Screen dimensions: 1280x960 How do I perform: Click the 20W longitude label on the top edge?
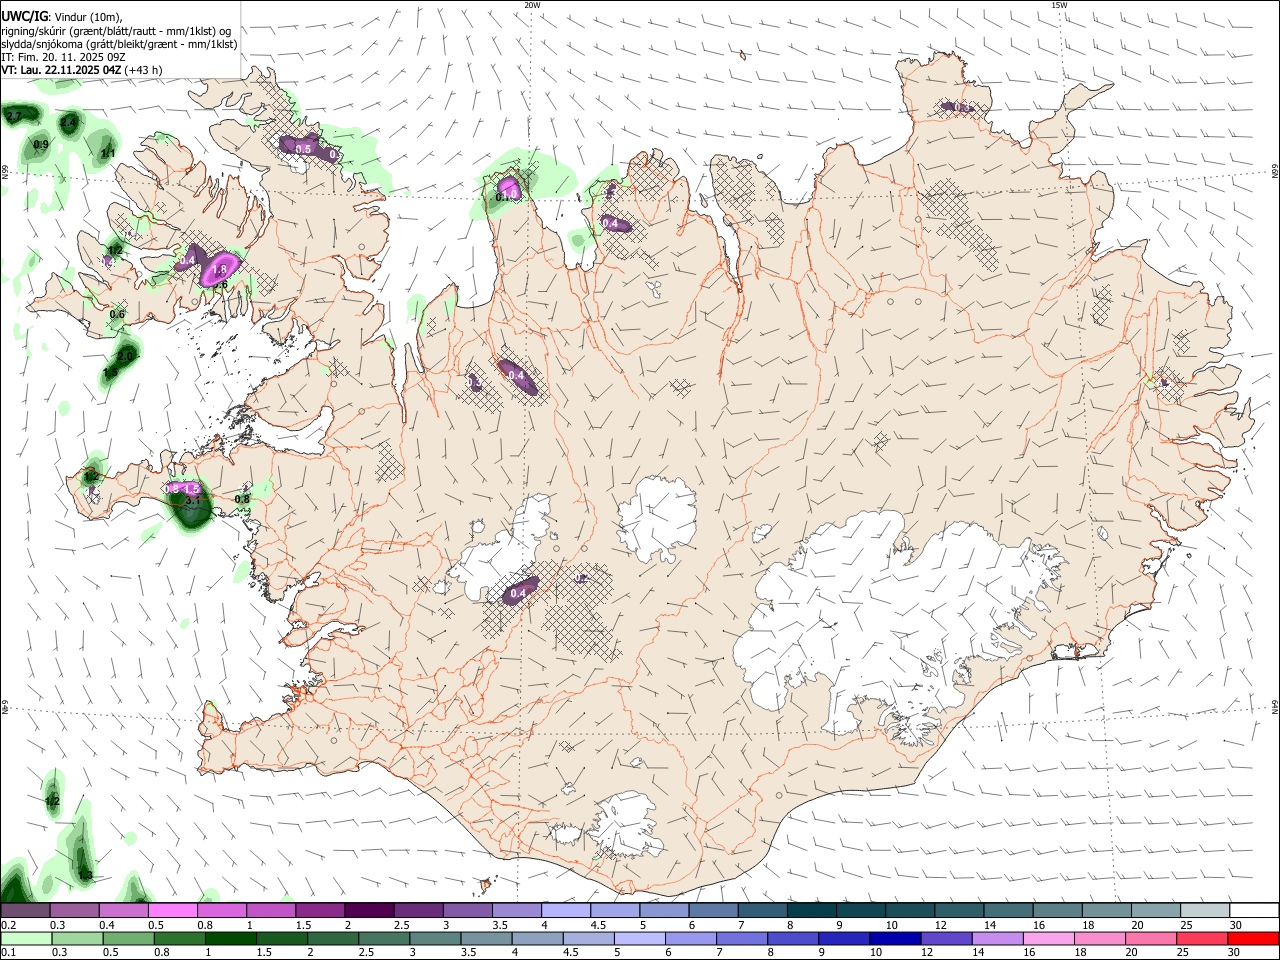click(x=532, y=5)
